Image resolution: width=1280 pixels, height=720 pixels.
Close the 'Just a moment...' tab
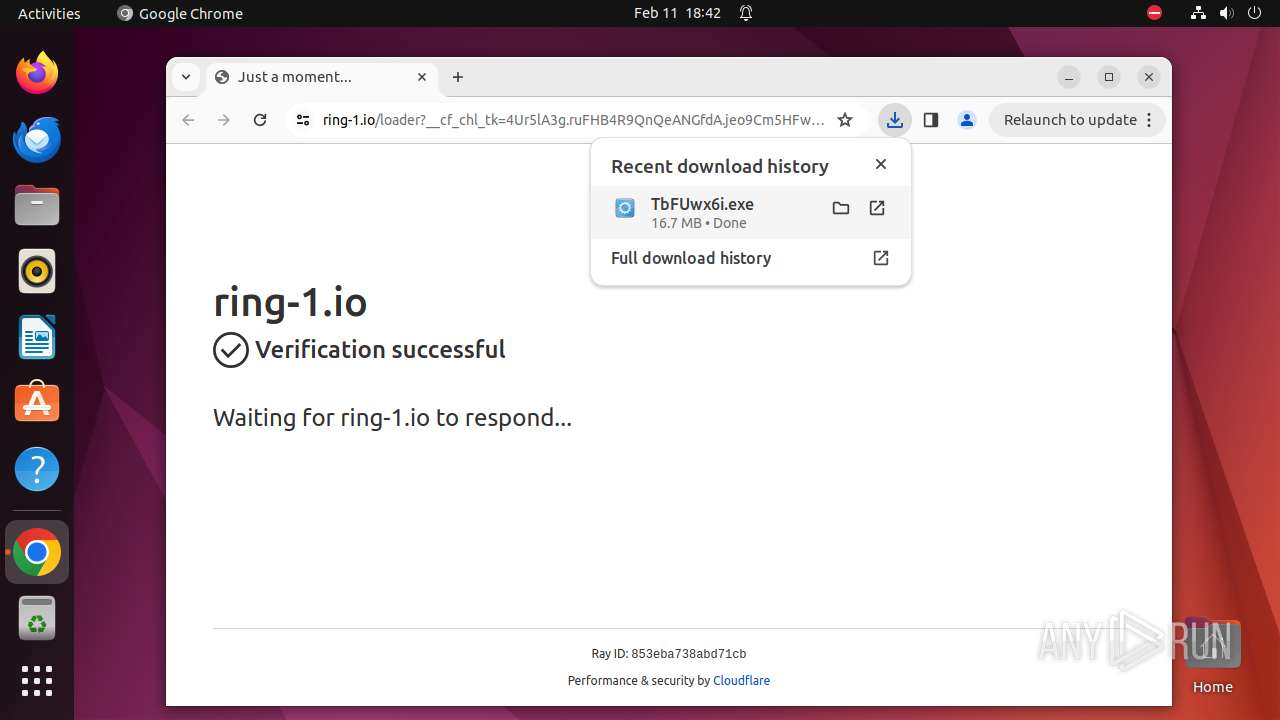[422, 77]
